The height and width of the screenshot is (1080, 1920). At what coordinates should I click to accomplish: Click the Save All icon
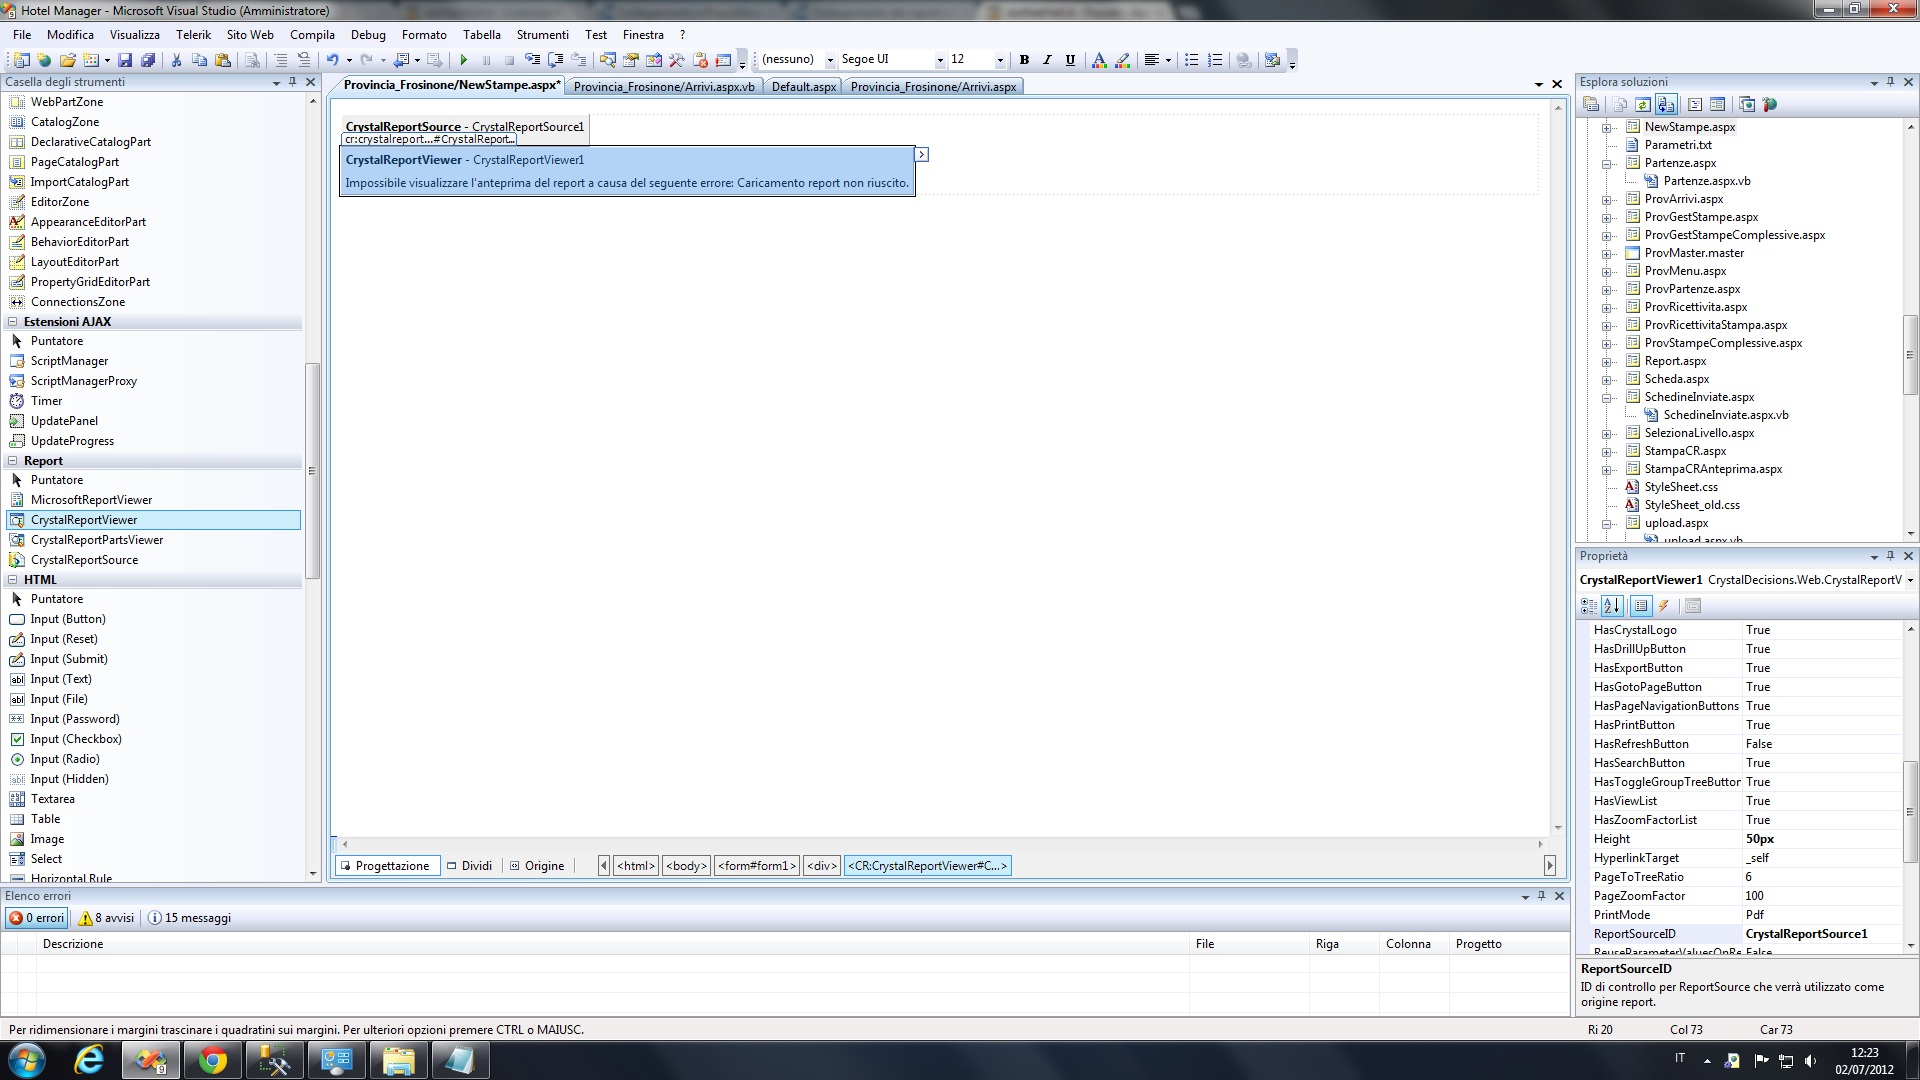(148, 60)
